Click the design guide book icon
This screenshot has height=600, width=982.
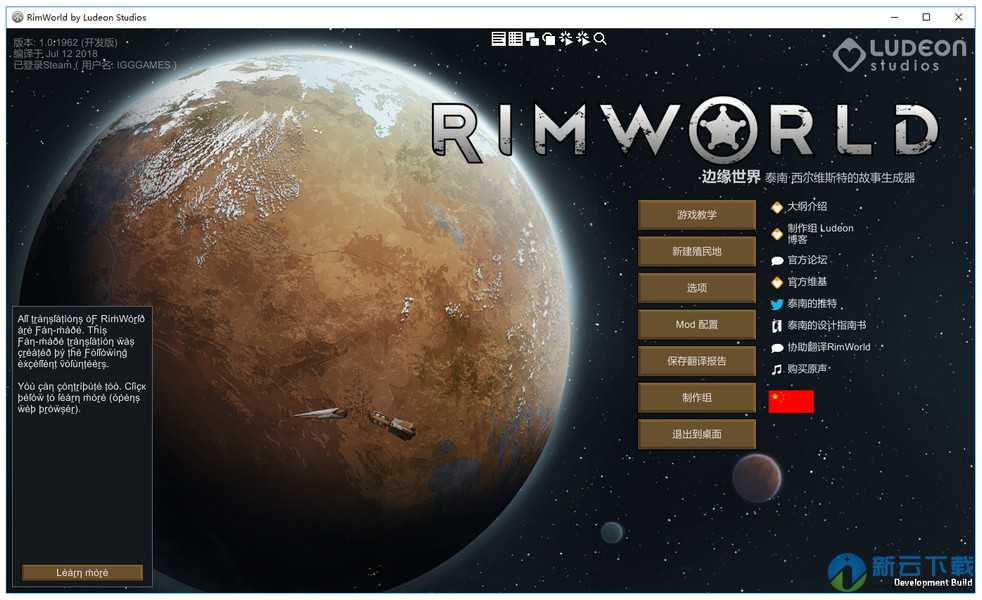tap(777, 326)
